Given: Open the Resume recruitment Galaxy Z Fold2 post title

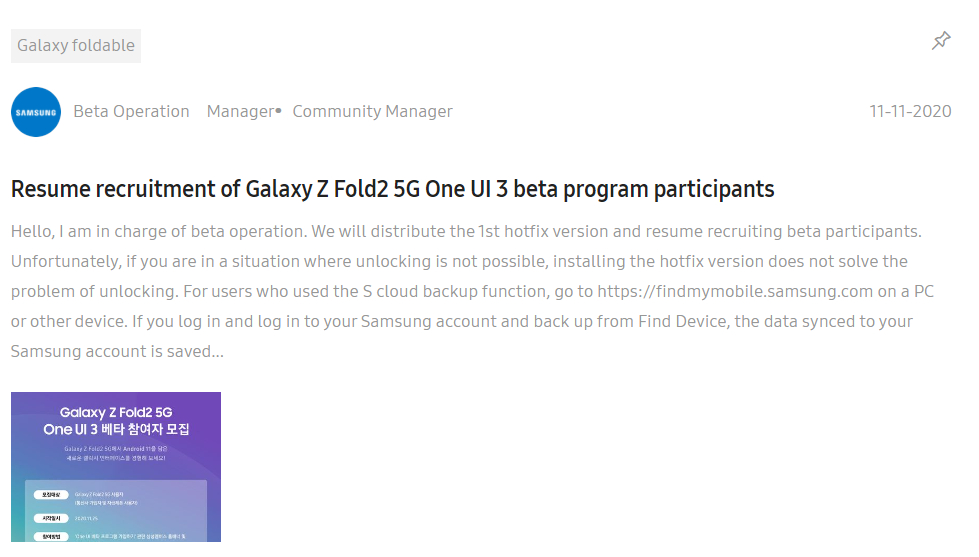Looking at the screenshot, I should point(392,189).
